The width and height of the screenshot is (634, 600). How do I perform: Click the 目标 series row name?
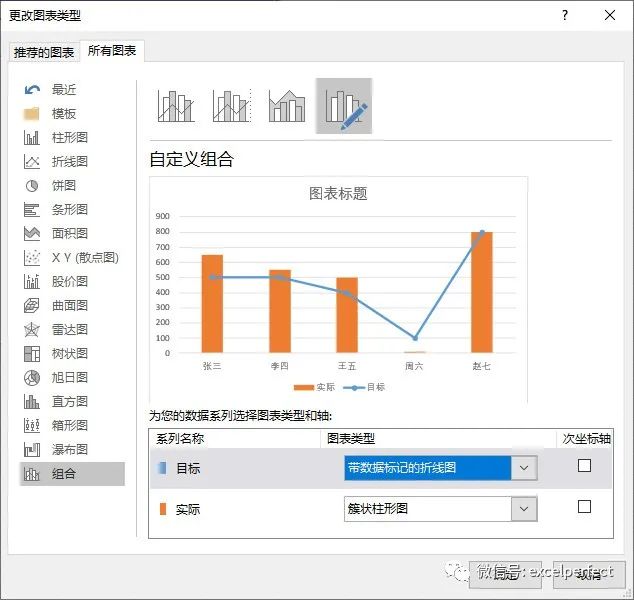point(188,468)
